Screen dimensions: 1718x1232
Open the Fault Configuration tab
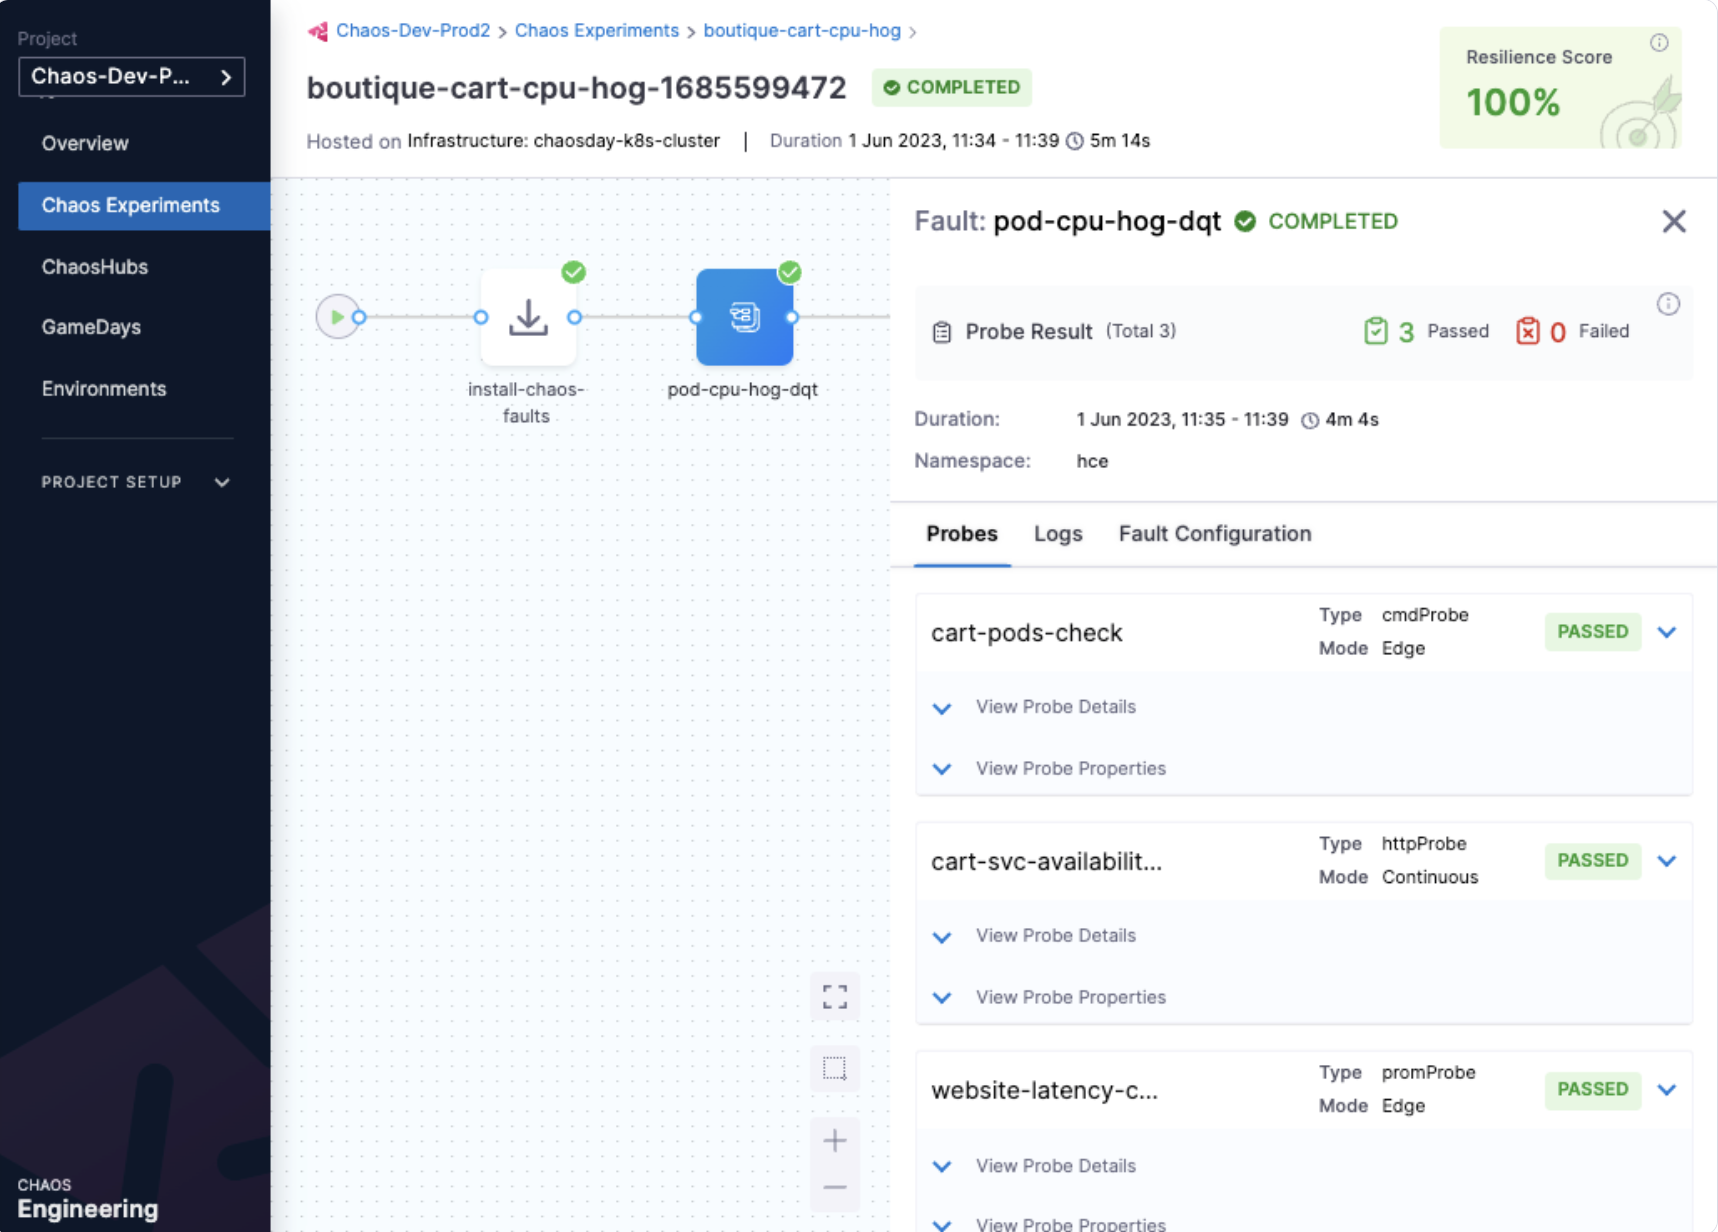[x=1214, y=534]
